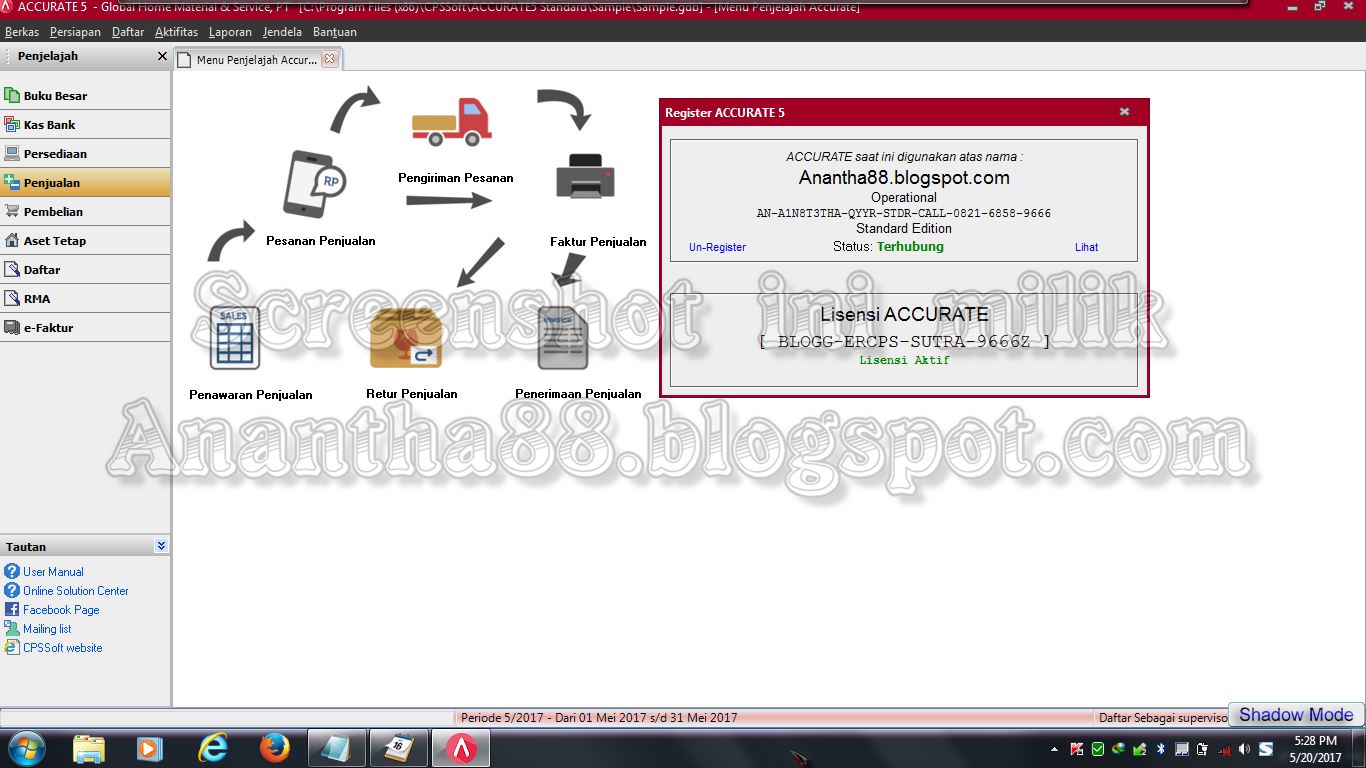This screenshot has height=768, width=1366.
Task: Click the Kaspersky tray icon
Action: pyautogui.click(x=1077, y=749)
